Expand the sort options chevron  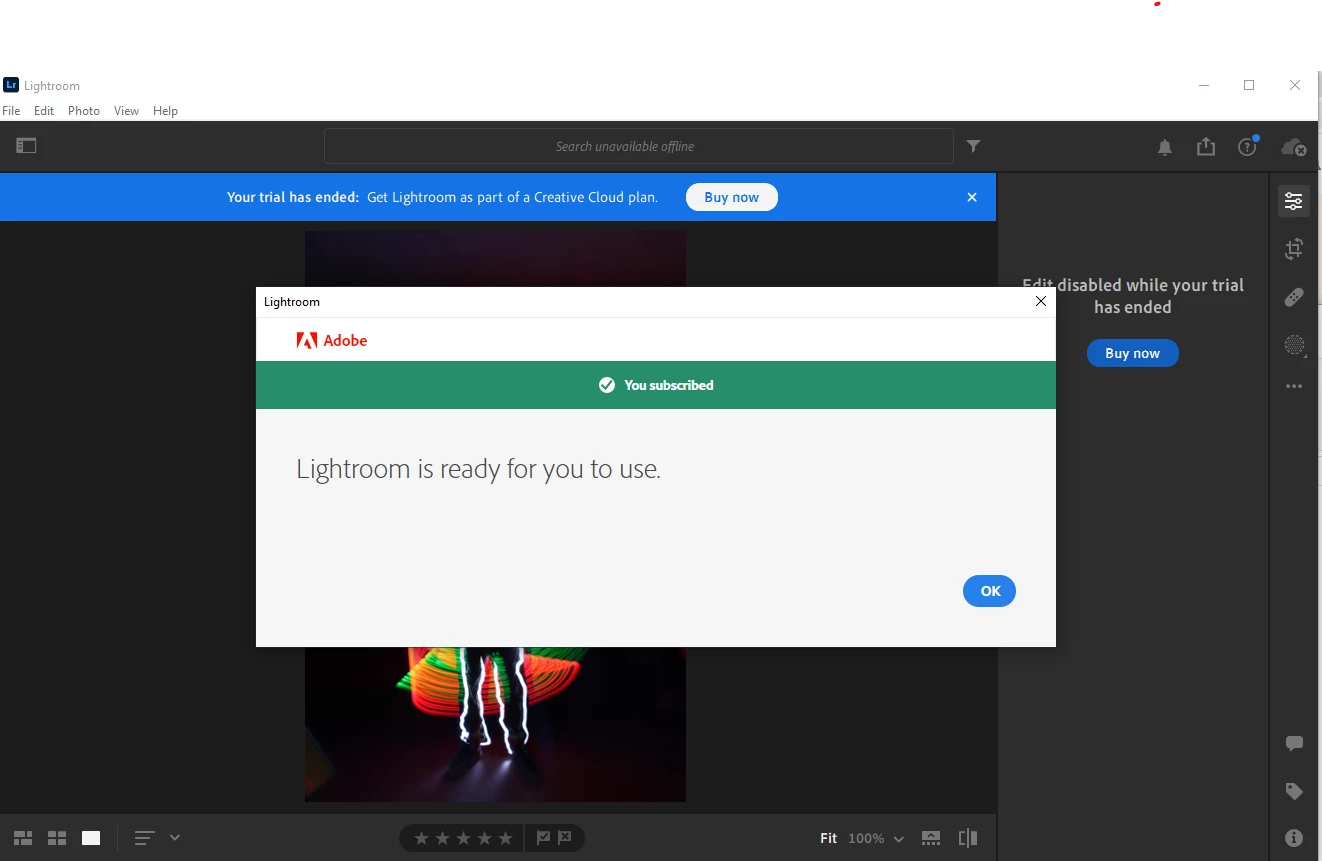tap(175, 838)
